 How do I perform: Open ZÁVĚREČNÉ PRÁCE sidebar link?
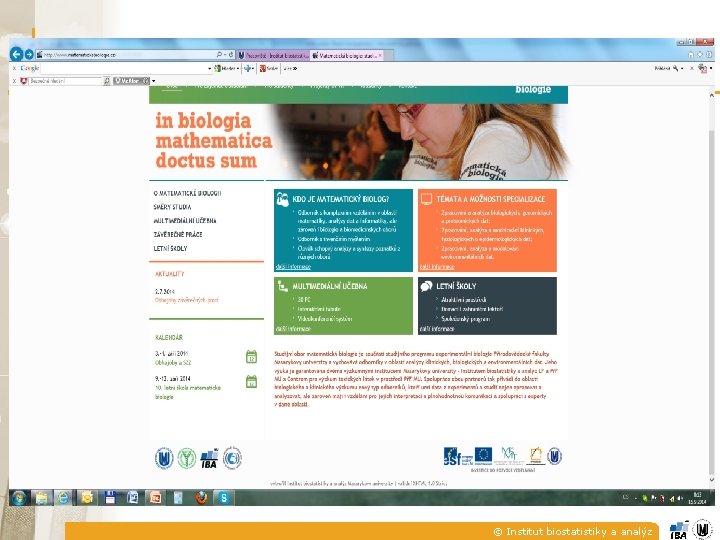click(x=178, y=235)
